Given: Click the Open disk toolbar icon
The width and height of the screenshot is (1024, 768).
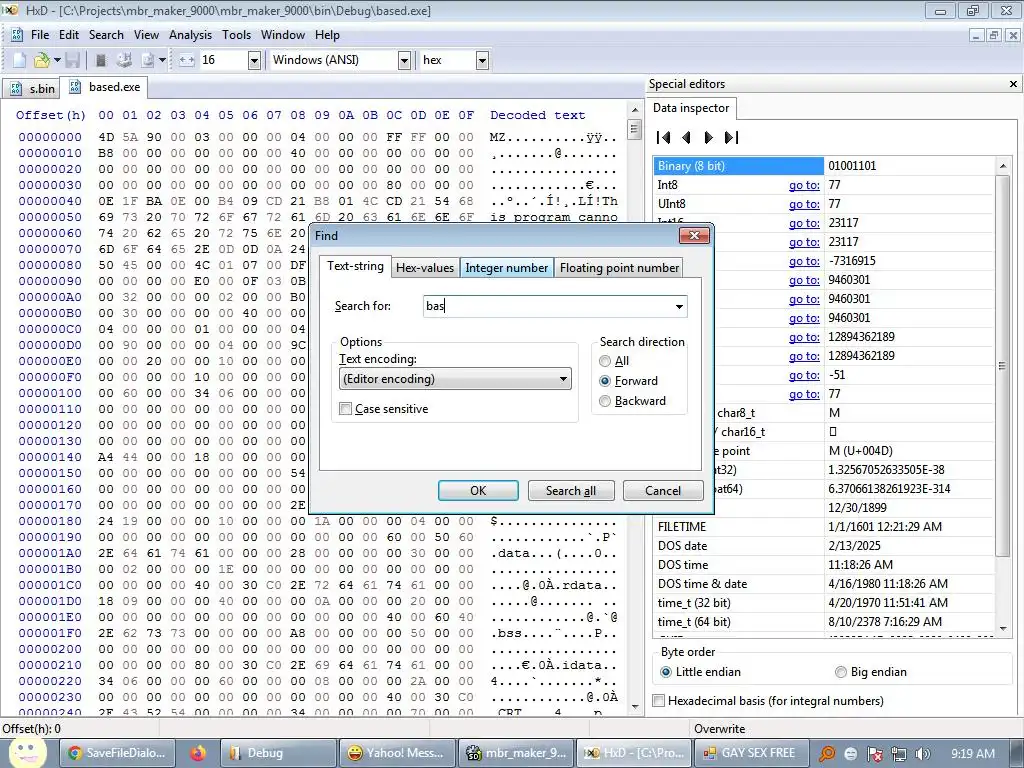Looking at the screenshot, I should pyautogui.click(x=124, y=60).
